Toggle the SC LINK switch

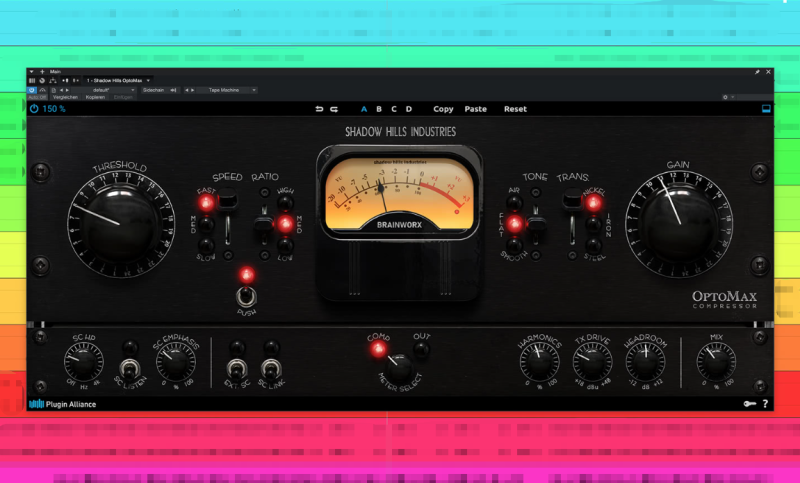tap(271, 368)
